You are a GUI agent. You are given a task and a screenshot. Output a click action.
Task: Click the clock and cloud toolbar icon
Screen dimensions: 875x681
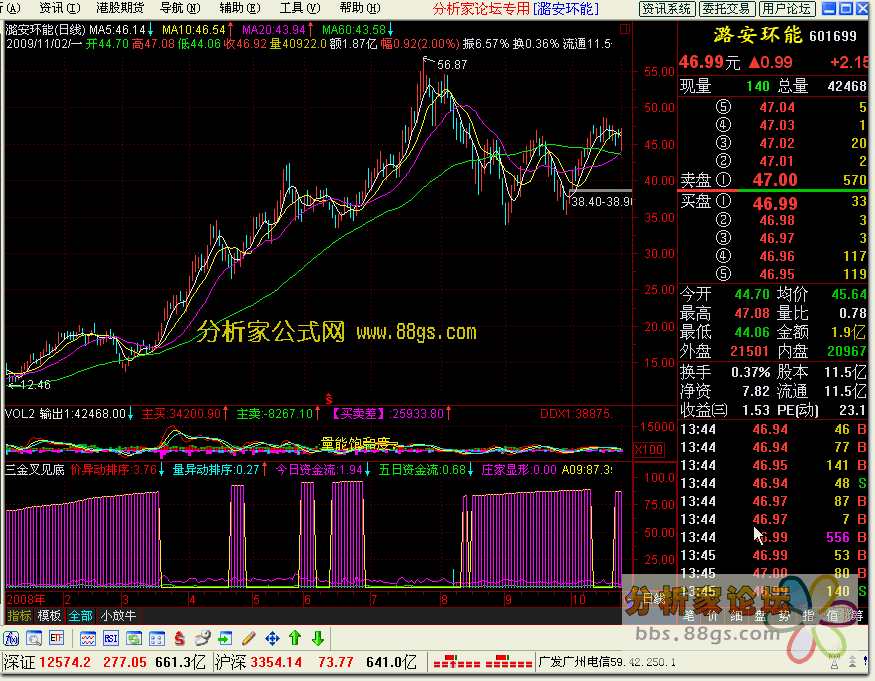(x=202, y=638)
